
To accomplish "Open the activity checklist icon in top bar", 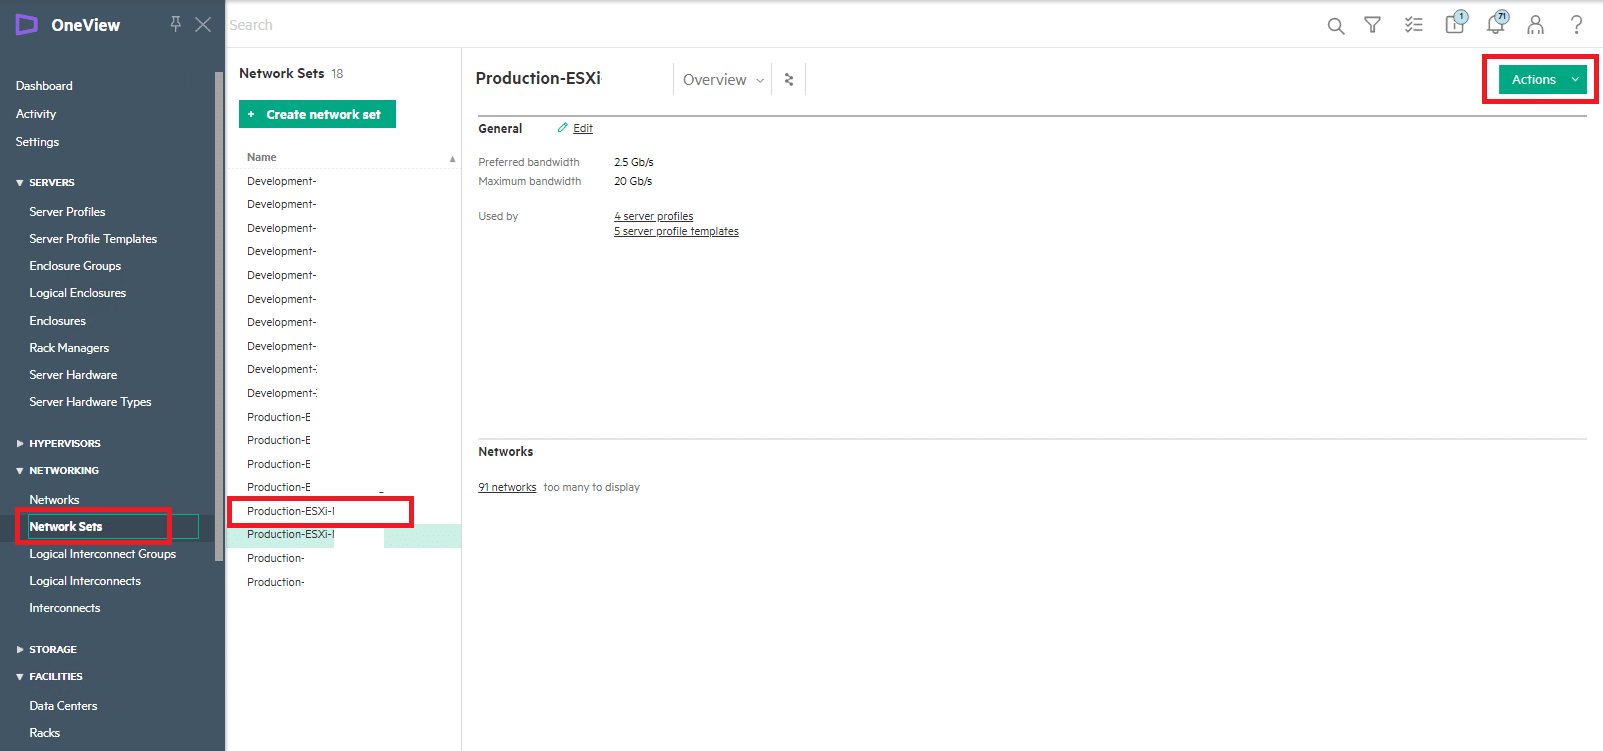I will (x=1413, y=25).
